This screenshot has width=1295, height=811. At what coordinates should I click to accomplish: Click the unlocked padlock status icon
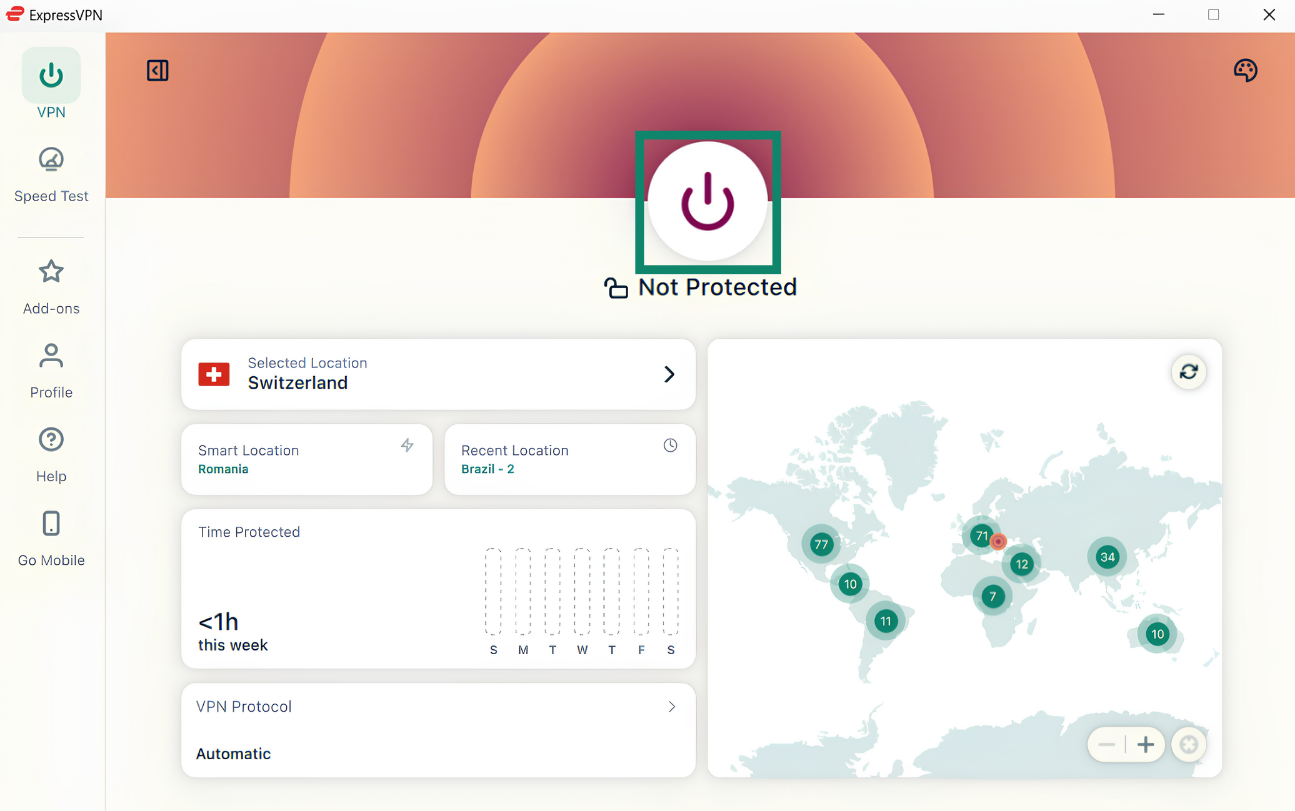[616, 289]
